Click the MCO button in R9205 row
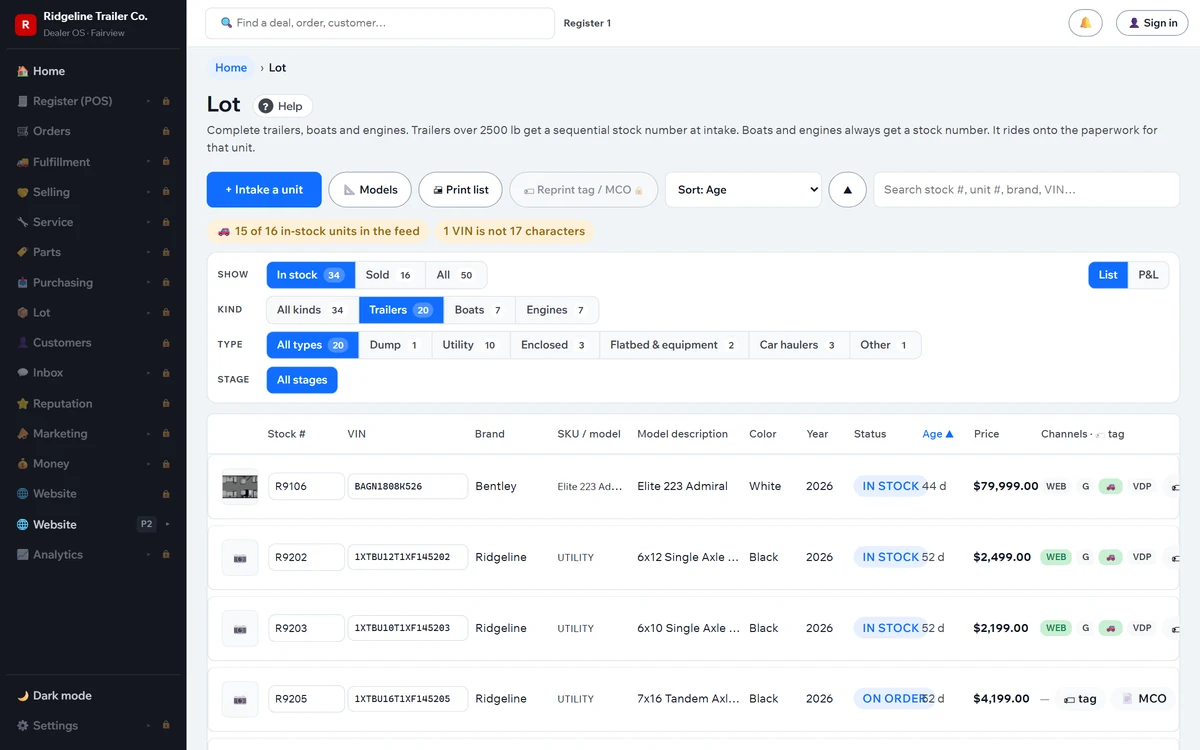This screenshot has width=1200, height=750. [x=1143, y=699]
